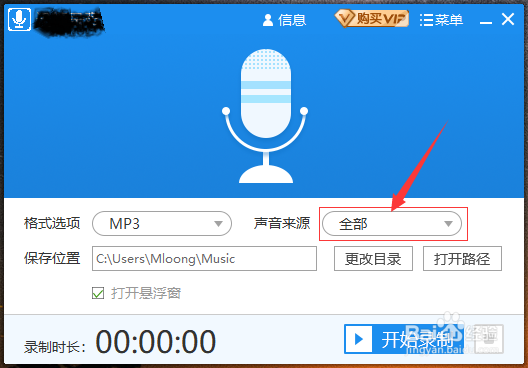528x368 pixels.
Task: Toggle the 打开悬浮窗 checkbox
Action: (98, 293)
